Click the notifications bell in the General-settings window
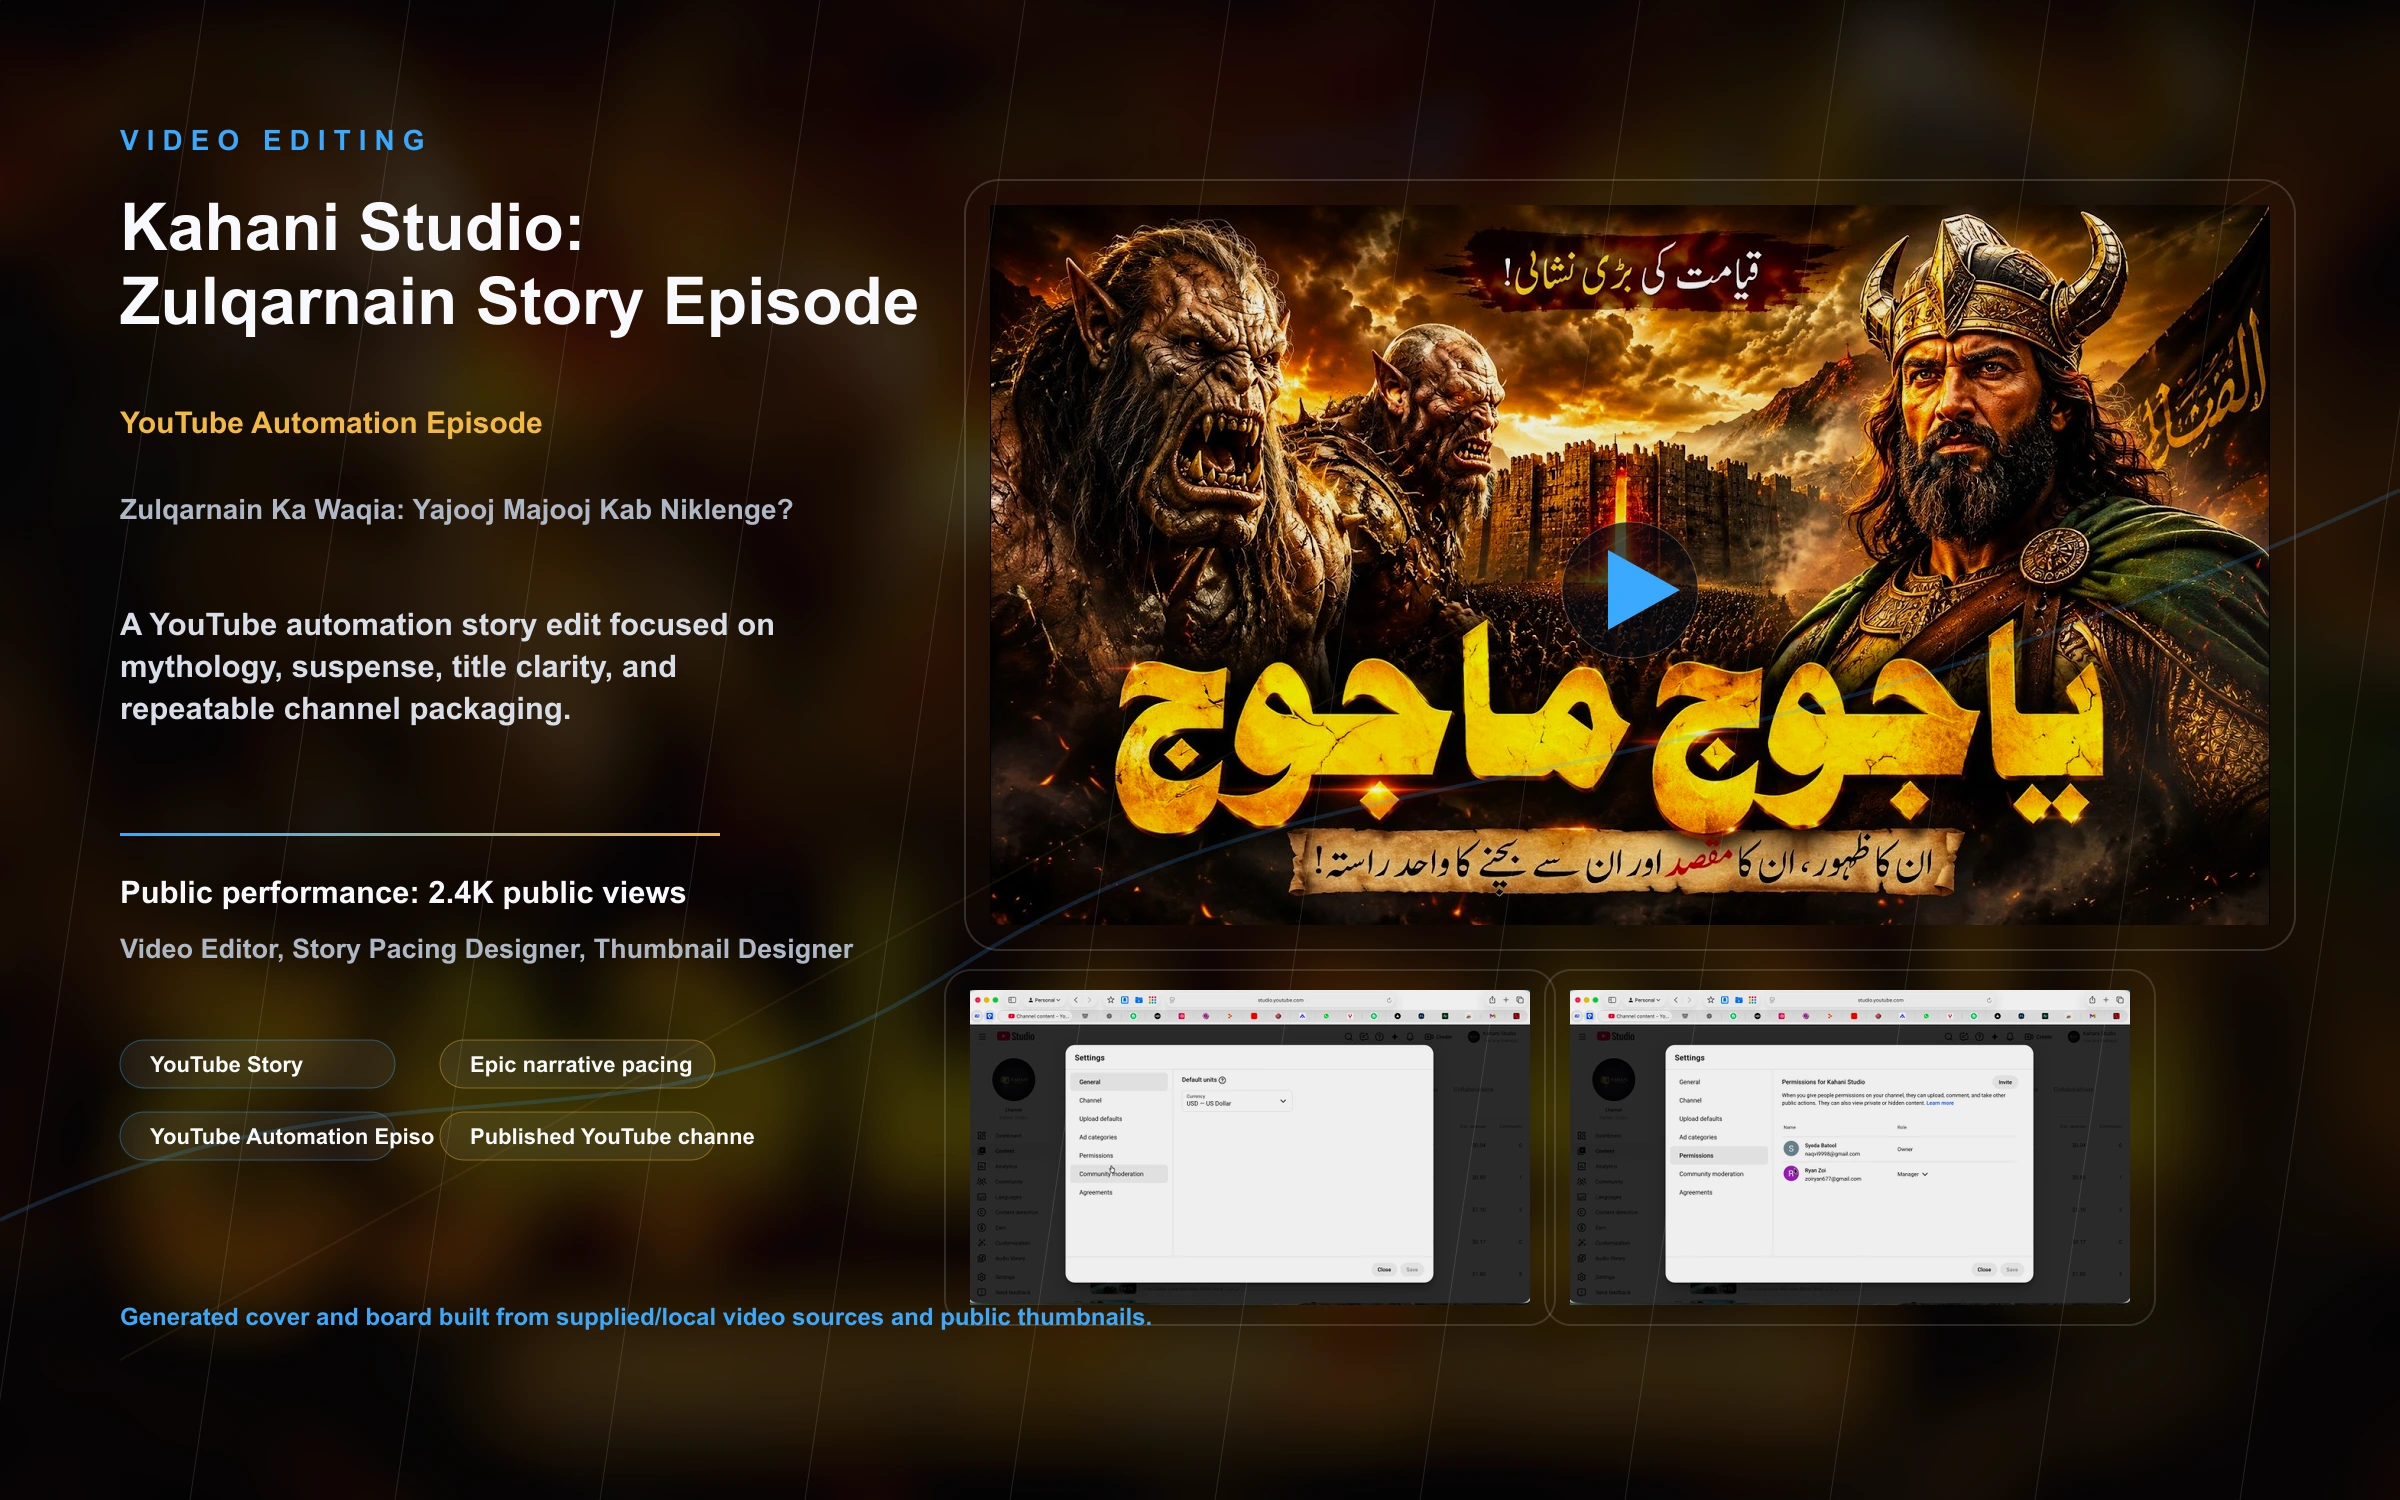The image size is (2400, 1500). (x=1410, y=1037)
